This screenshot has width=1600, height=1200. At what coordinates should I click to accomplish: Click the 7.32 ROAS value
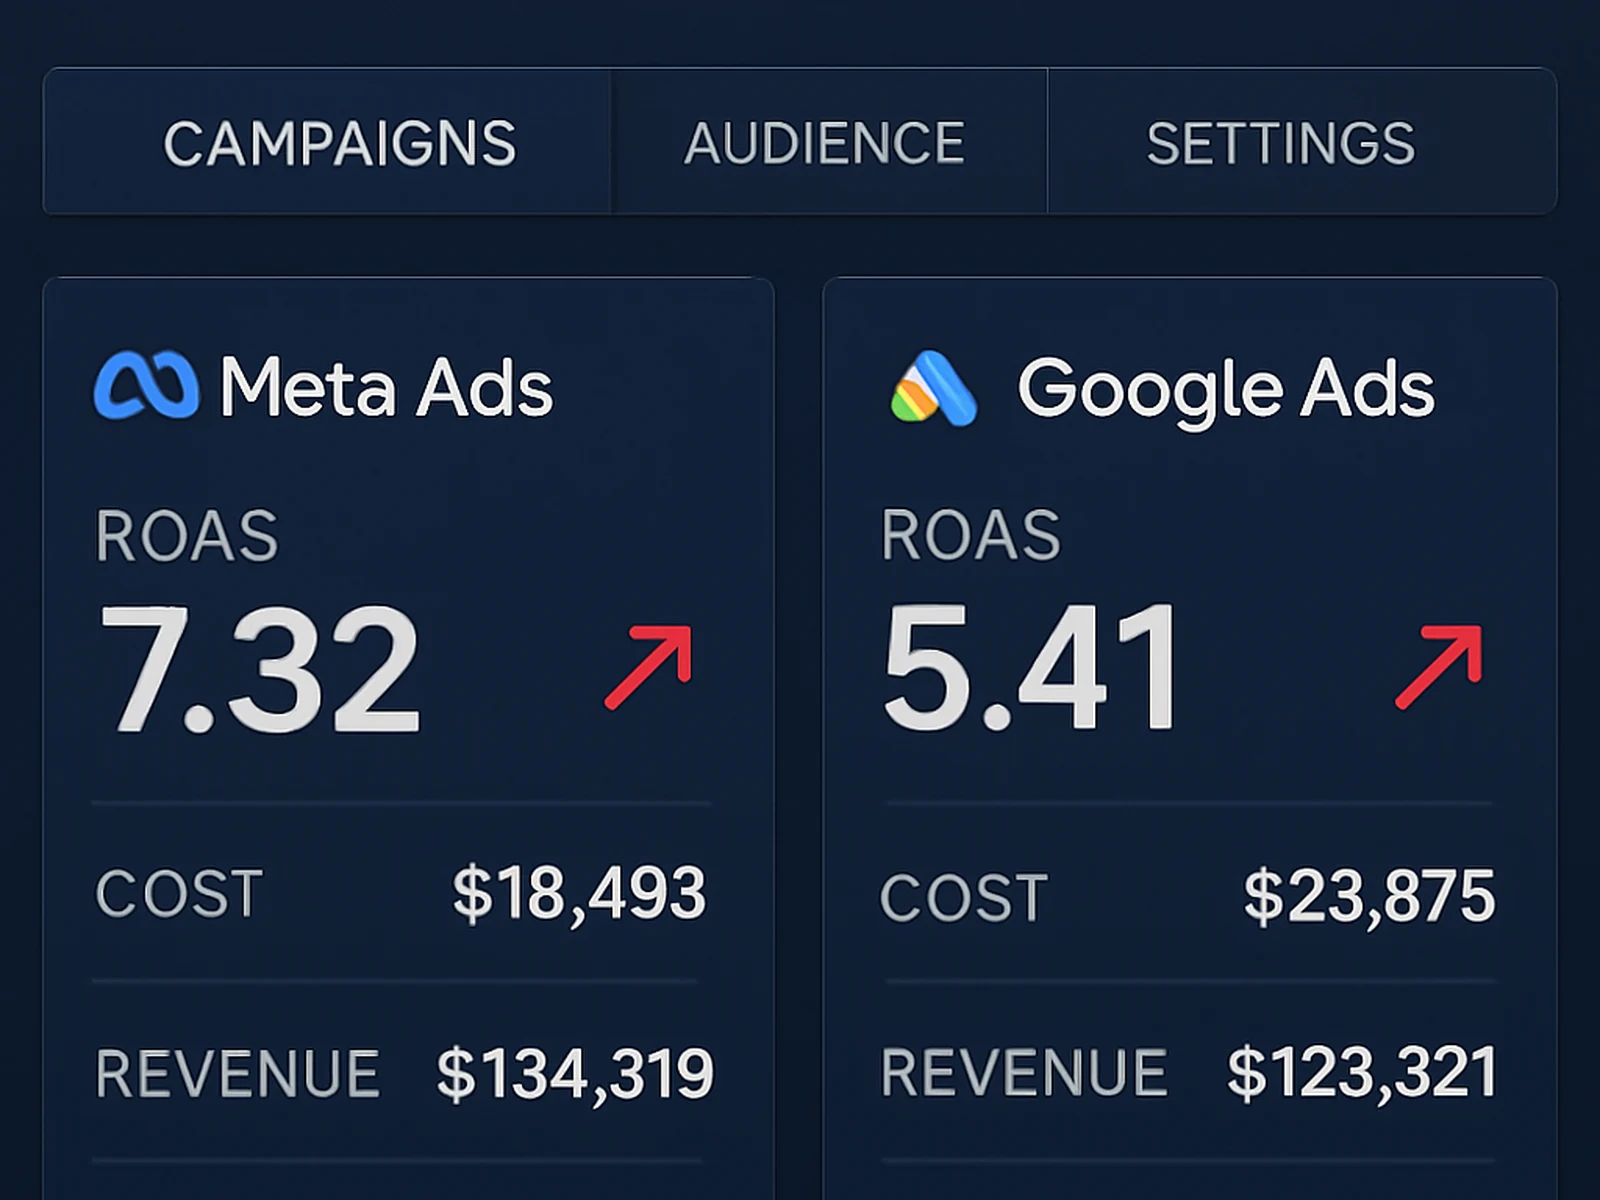(x=259, y=670)
